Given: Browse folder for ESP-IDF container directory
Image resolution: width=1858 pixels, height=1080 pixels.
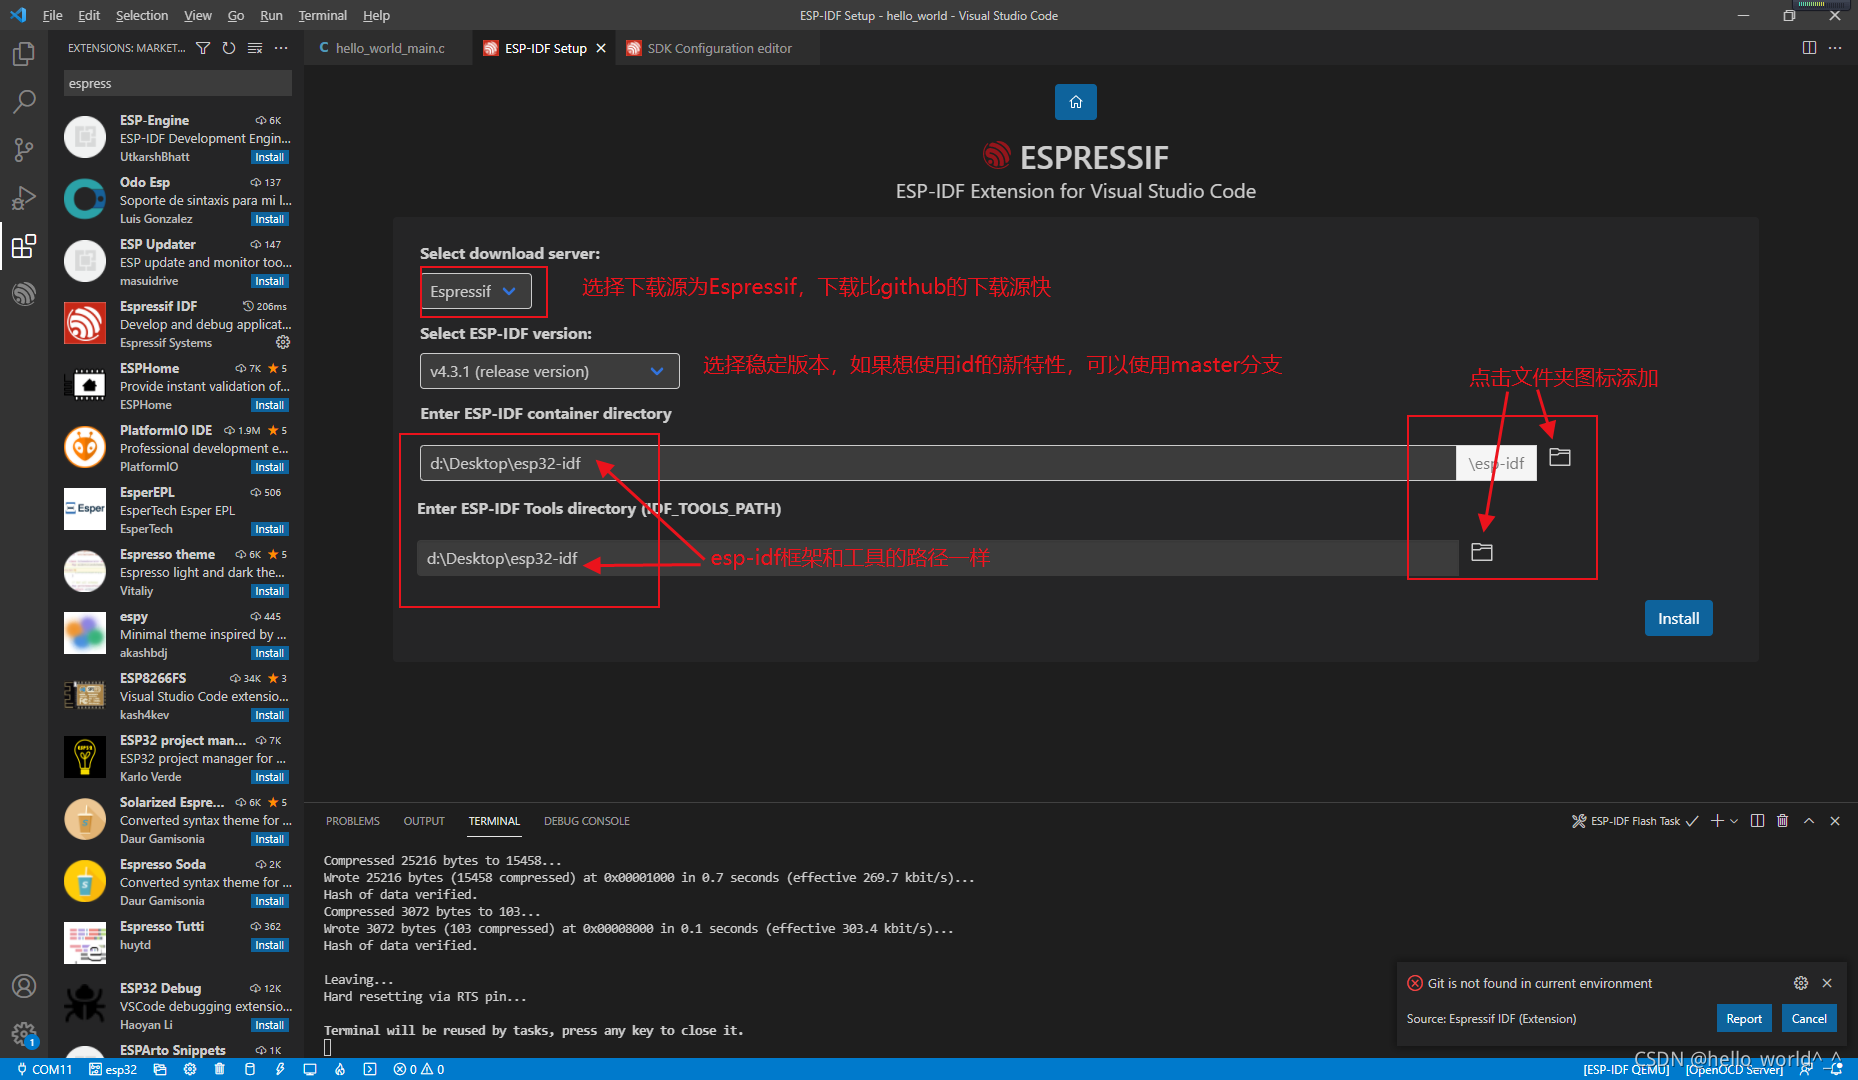Looking at the screenshot, I should 1560,457.
